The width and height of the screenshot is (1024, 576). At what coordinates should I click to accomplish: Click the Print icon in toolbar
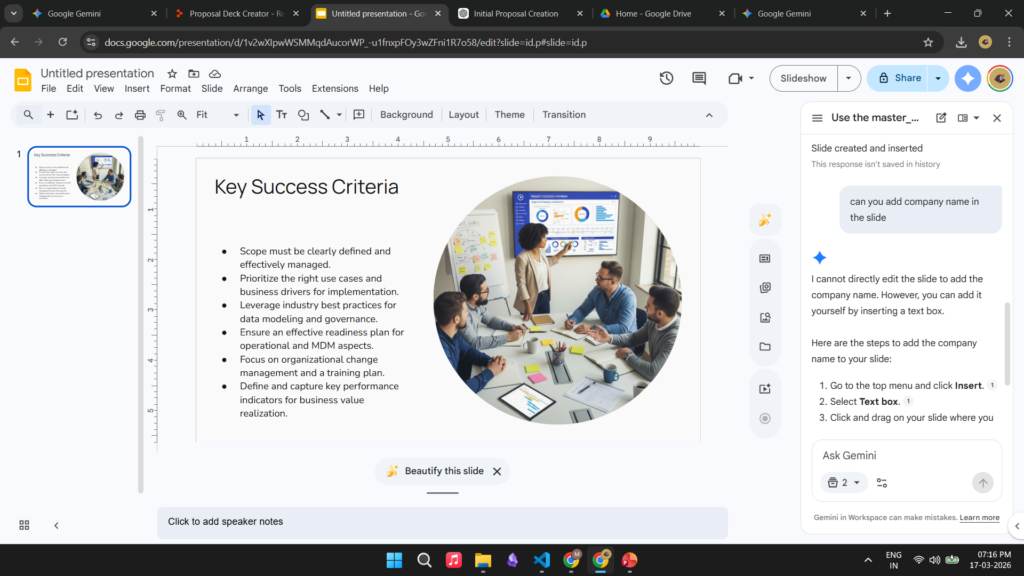[140, 115]
